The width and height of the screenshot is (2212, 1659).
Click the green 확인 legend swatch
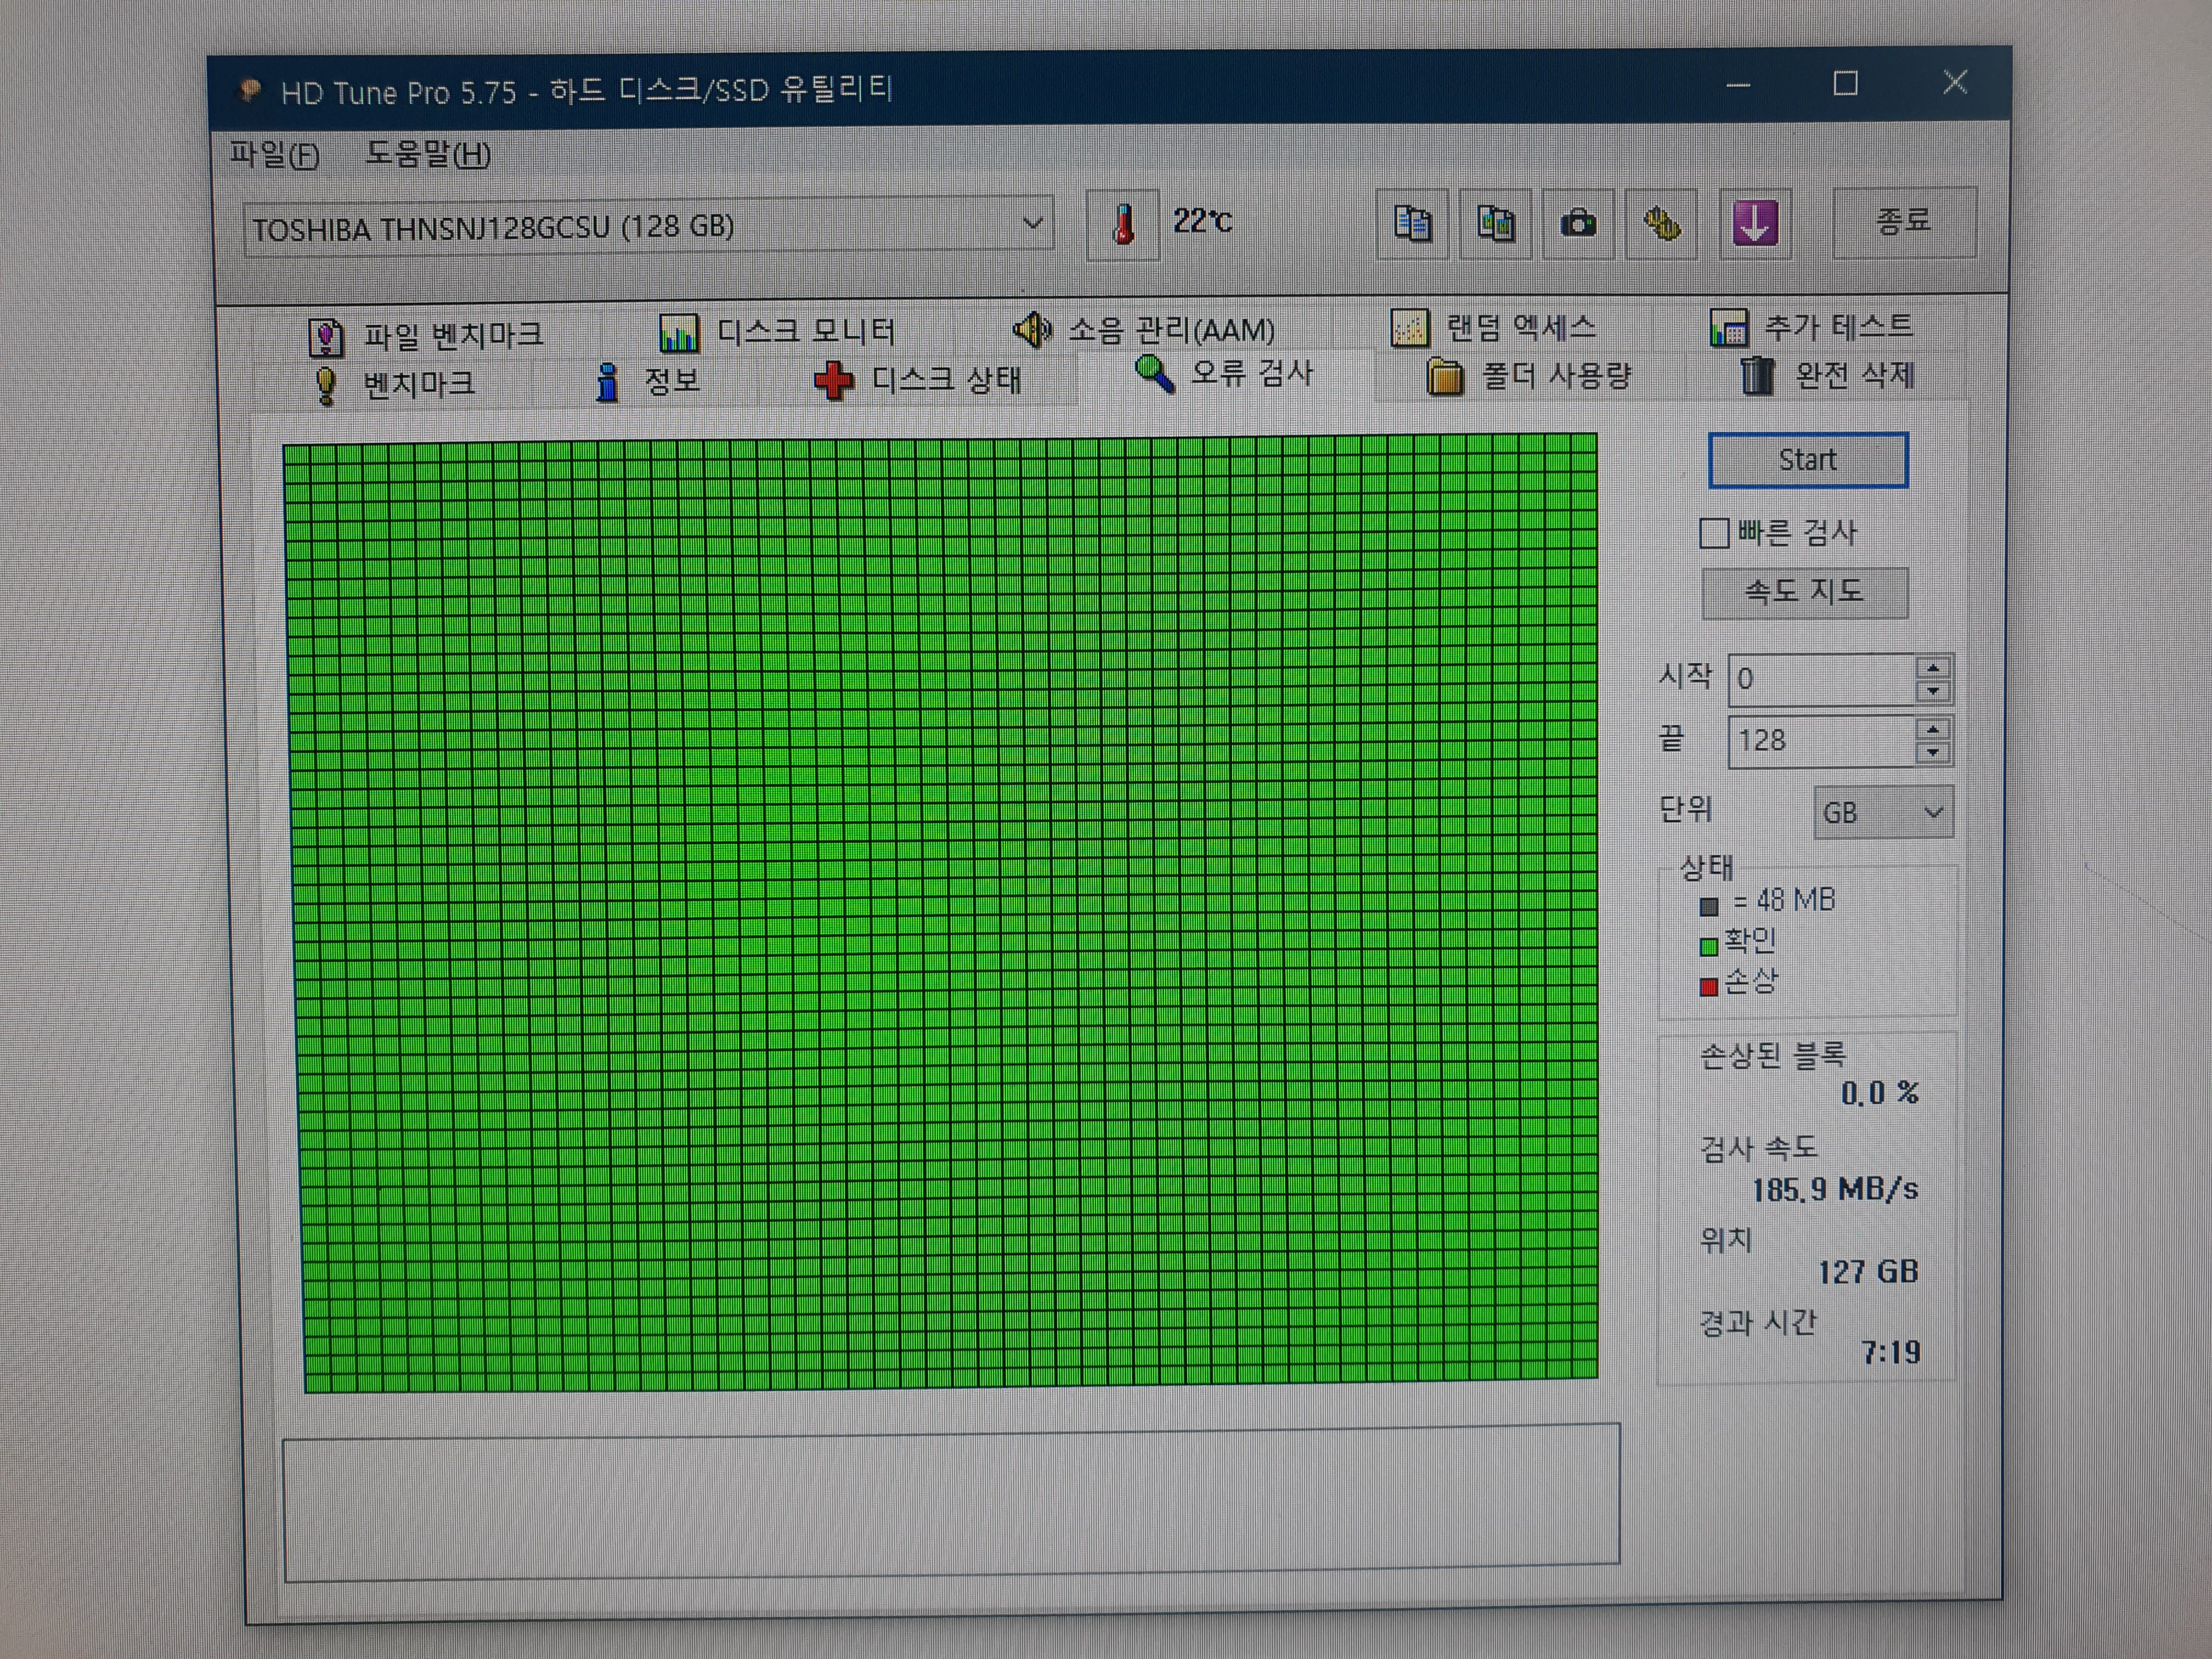click(1709, 946)
